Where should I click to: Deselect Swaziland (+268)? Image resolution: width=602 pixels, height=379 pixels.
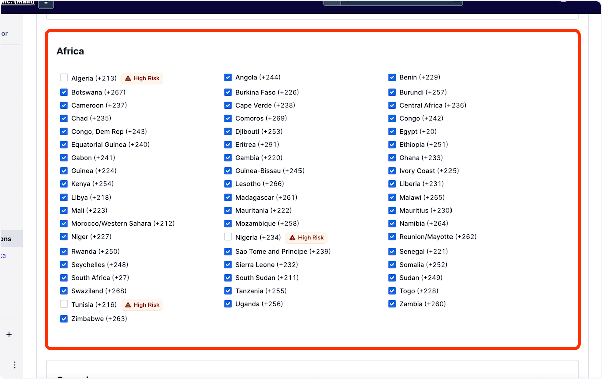point(64,291)
